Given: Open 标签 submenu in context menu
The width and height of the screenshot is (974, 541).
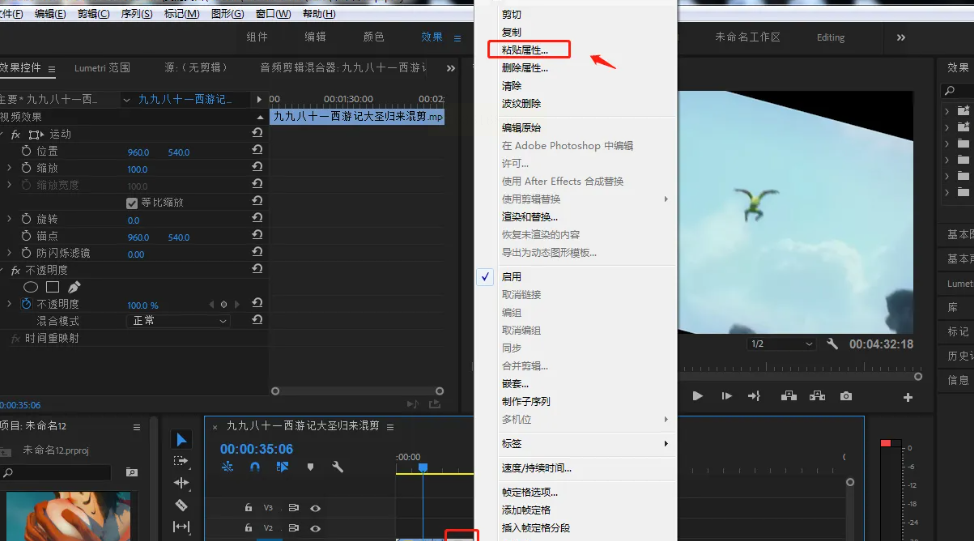Looking at the screenshot, I should pos(587,443).
